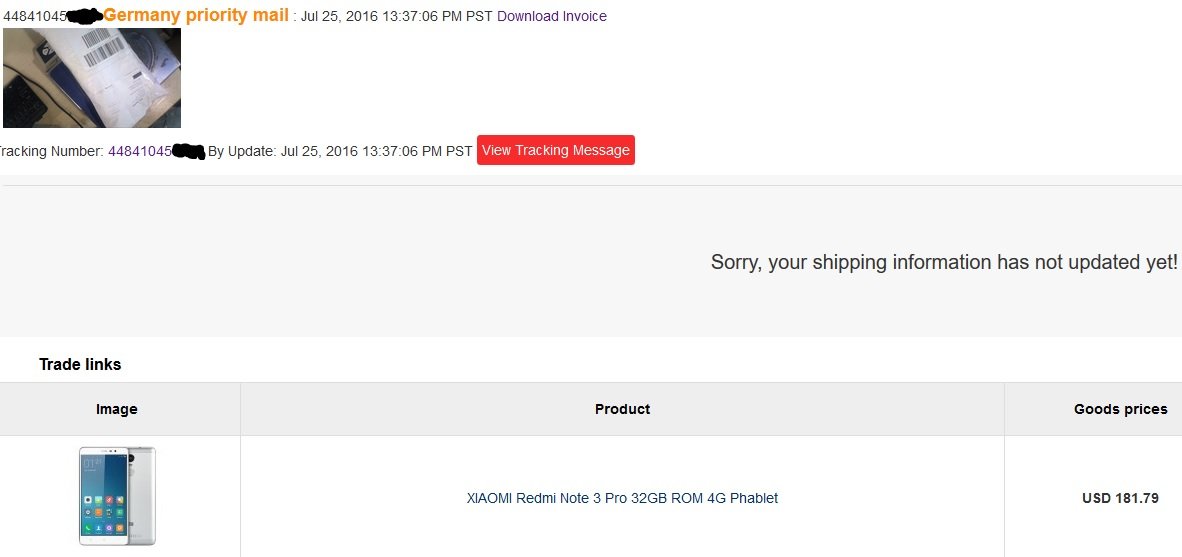Click the shipping information not updated message
Image resolution: width=1182 pixels, height=557 pixels.
pos(944,262)
